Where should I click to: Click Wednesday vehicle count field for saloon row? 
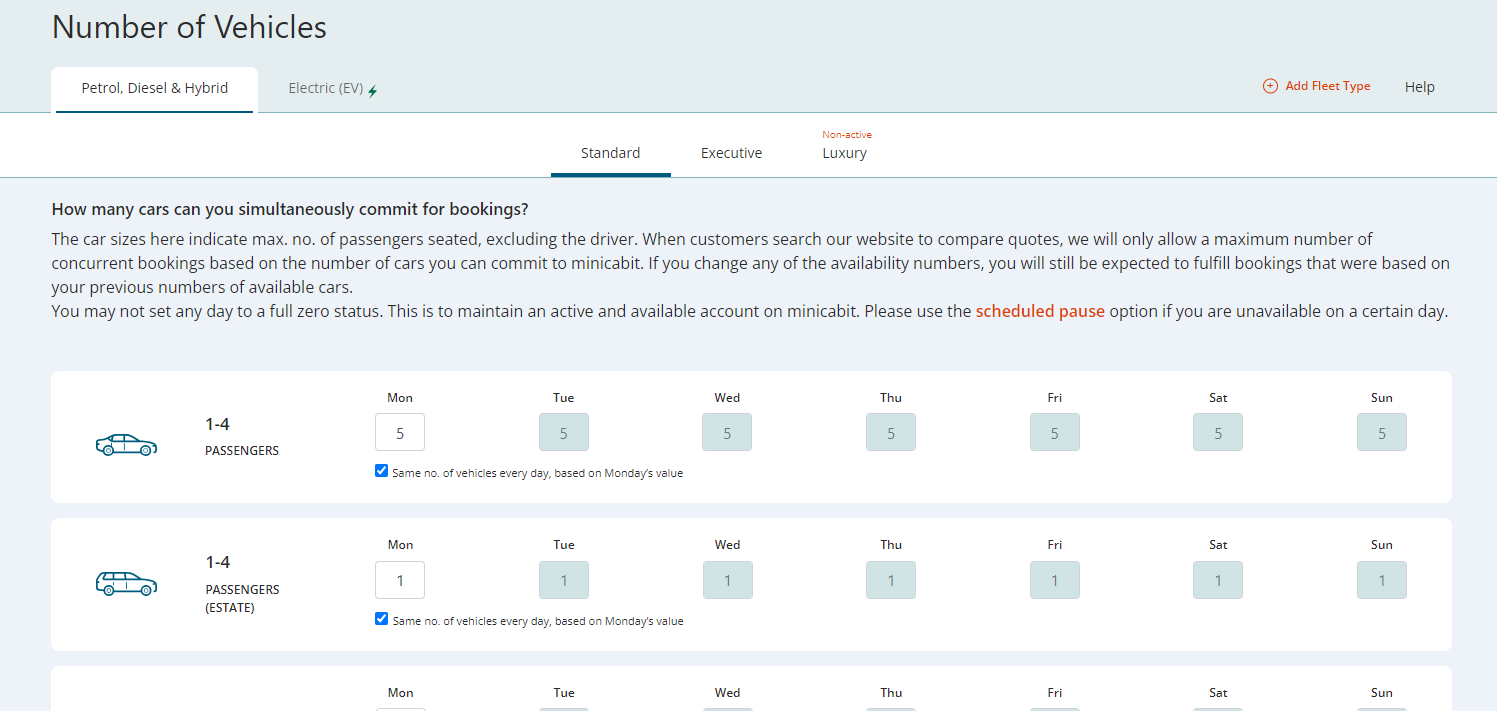point(727,432)
